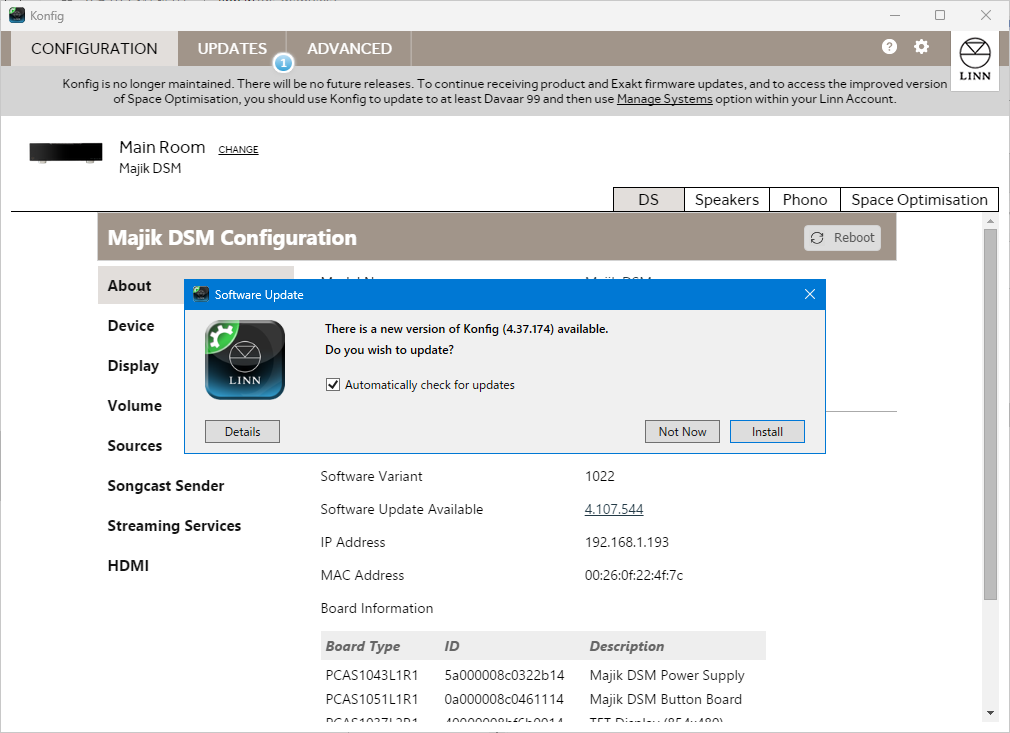1010x733 pixels.
Task: Click the scrollbar up arrow
Action: pyautogui.click(x=990, y=221)
